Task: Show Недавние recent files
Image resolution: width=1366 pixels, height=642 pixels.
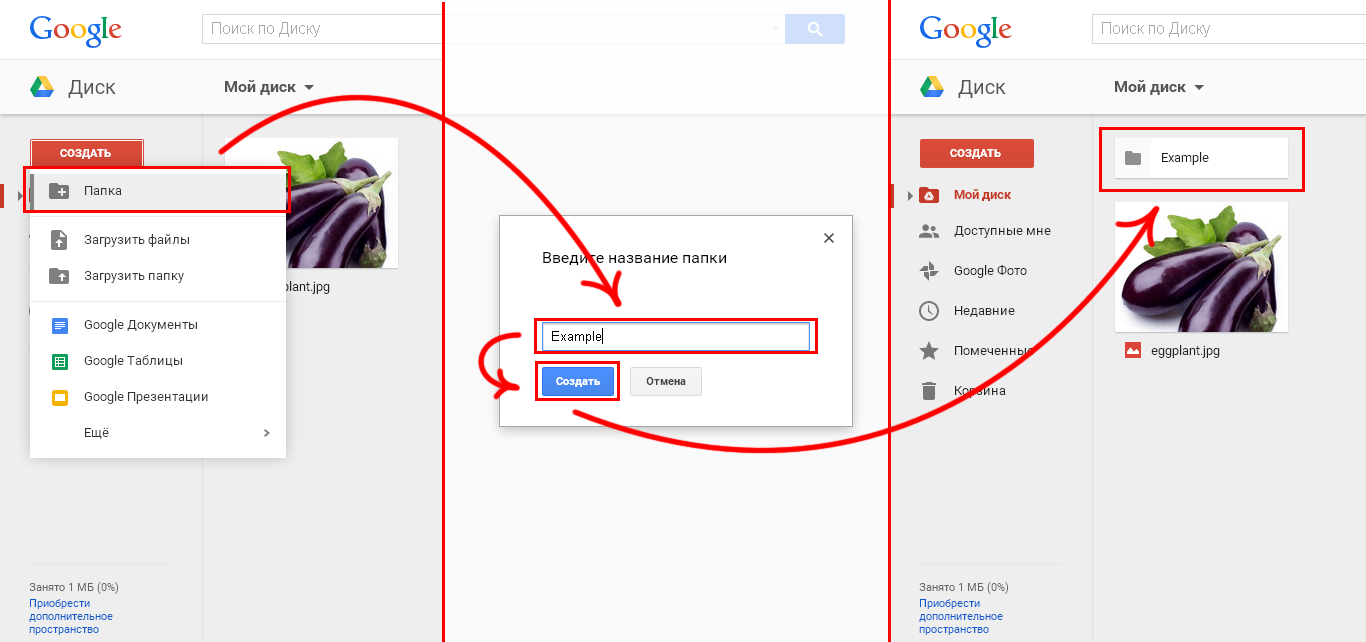Action: click(x=984, y=311)
